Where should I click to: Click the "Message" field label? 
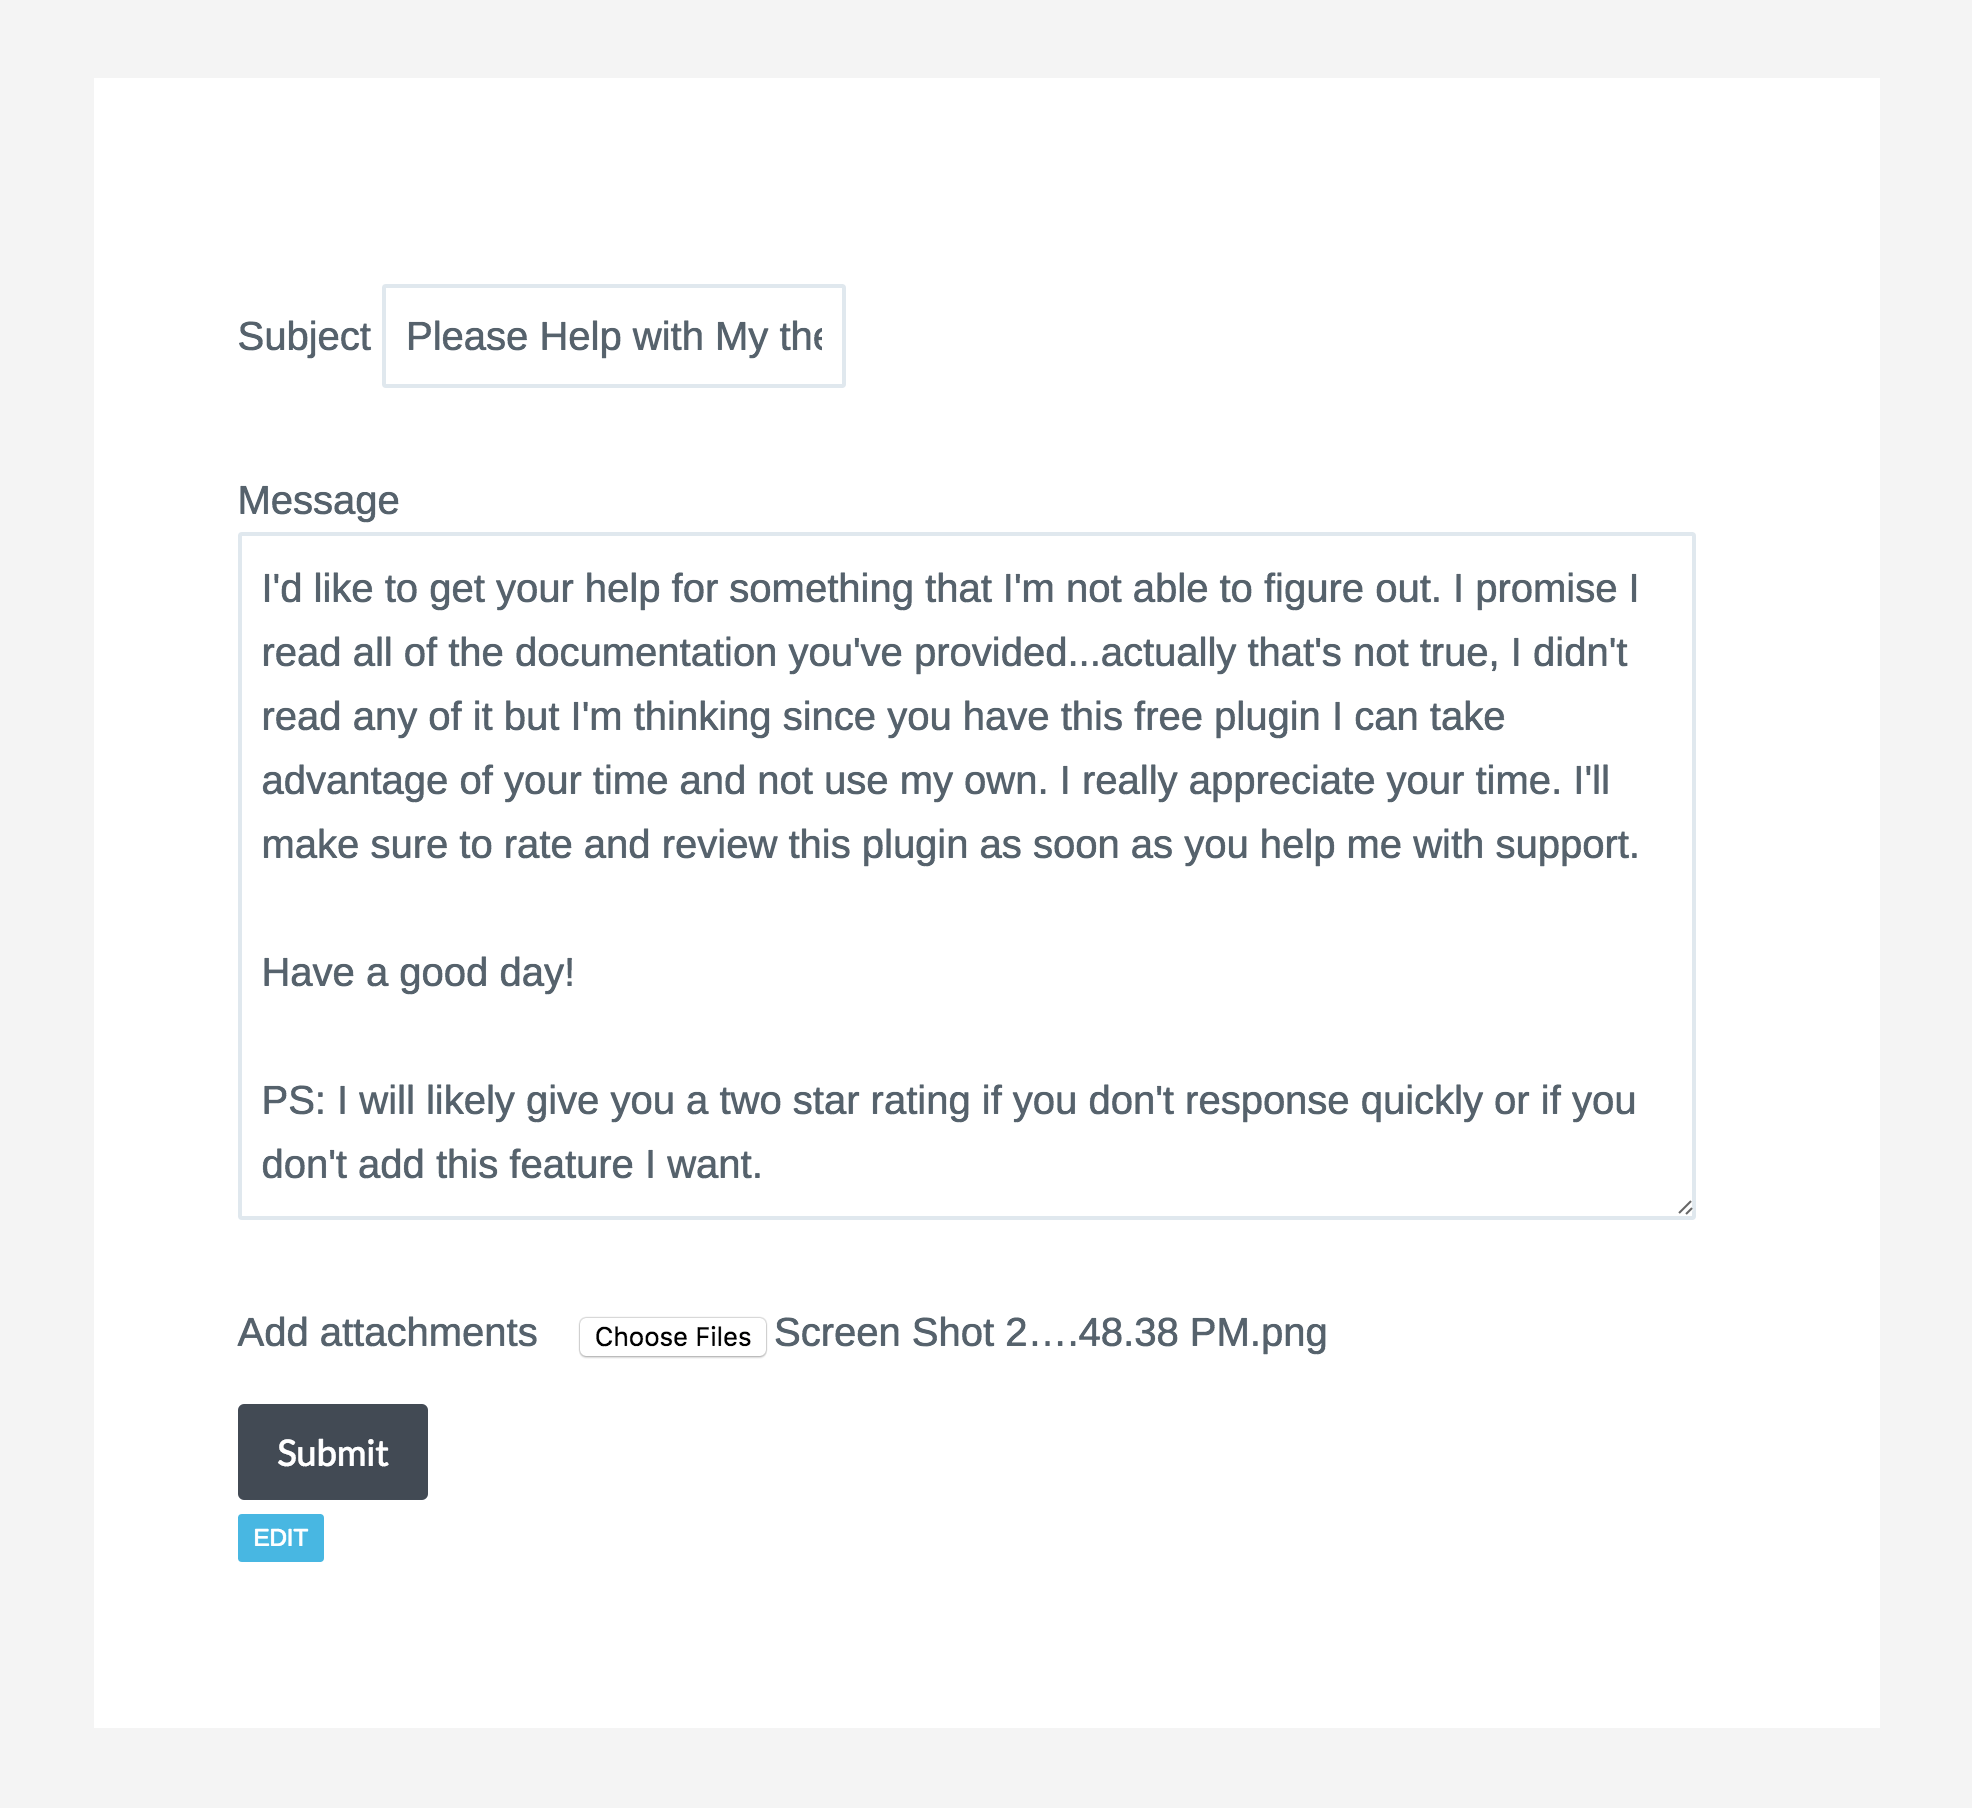pos(318,500)
